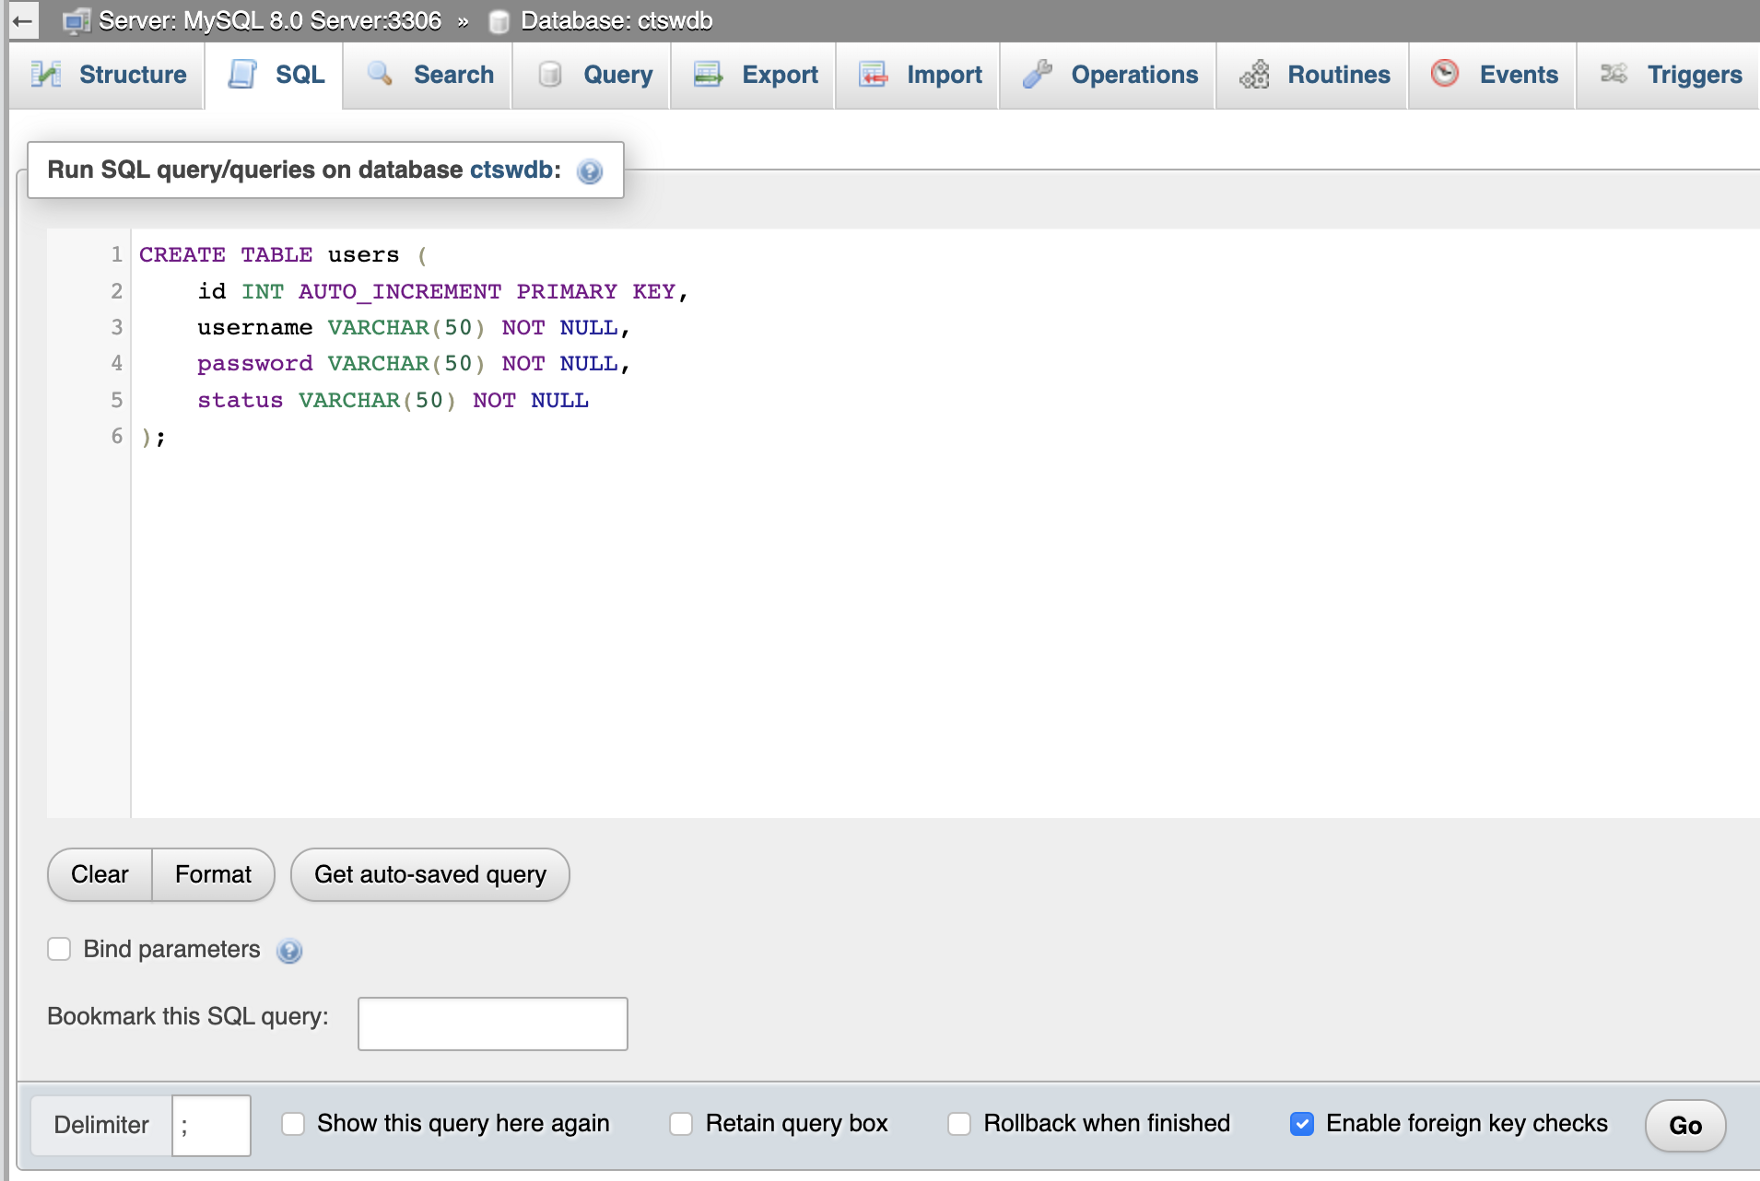1760x1181 pixels.
Task: Click the server icon in the breadcrumb
Action: click(76, 21)
